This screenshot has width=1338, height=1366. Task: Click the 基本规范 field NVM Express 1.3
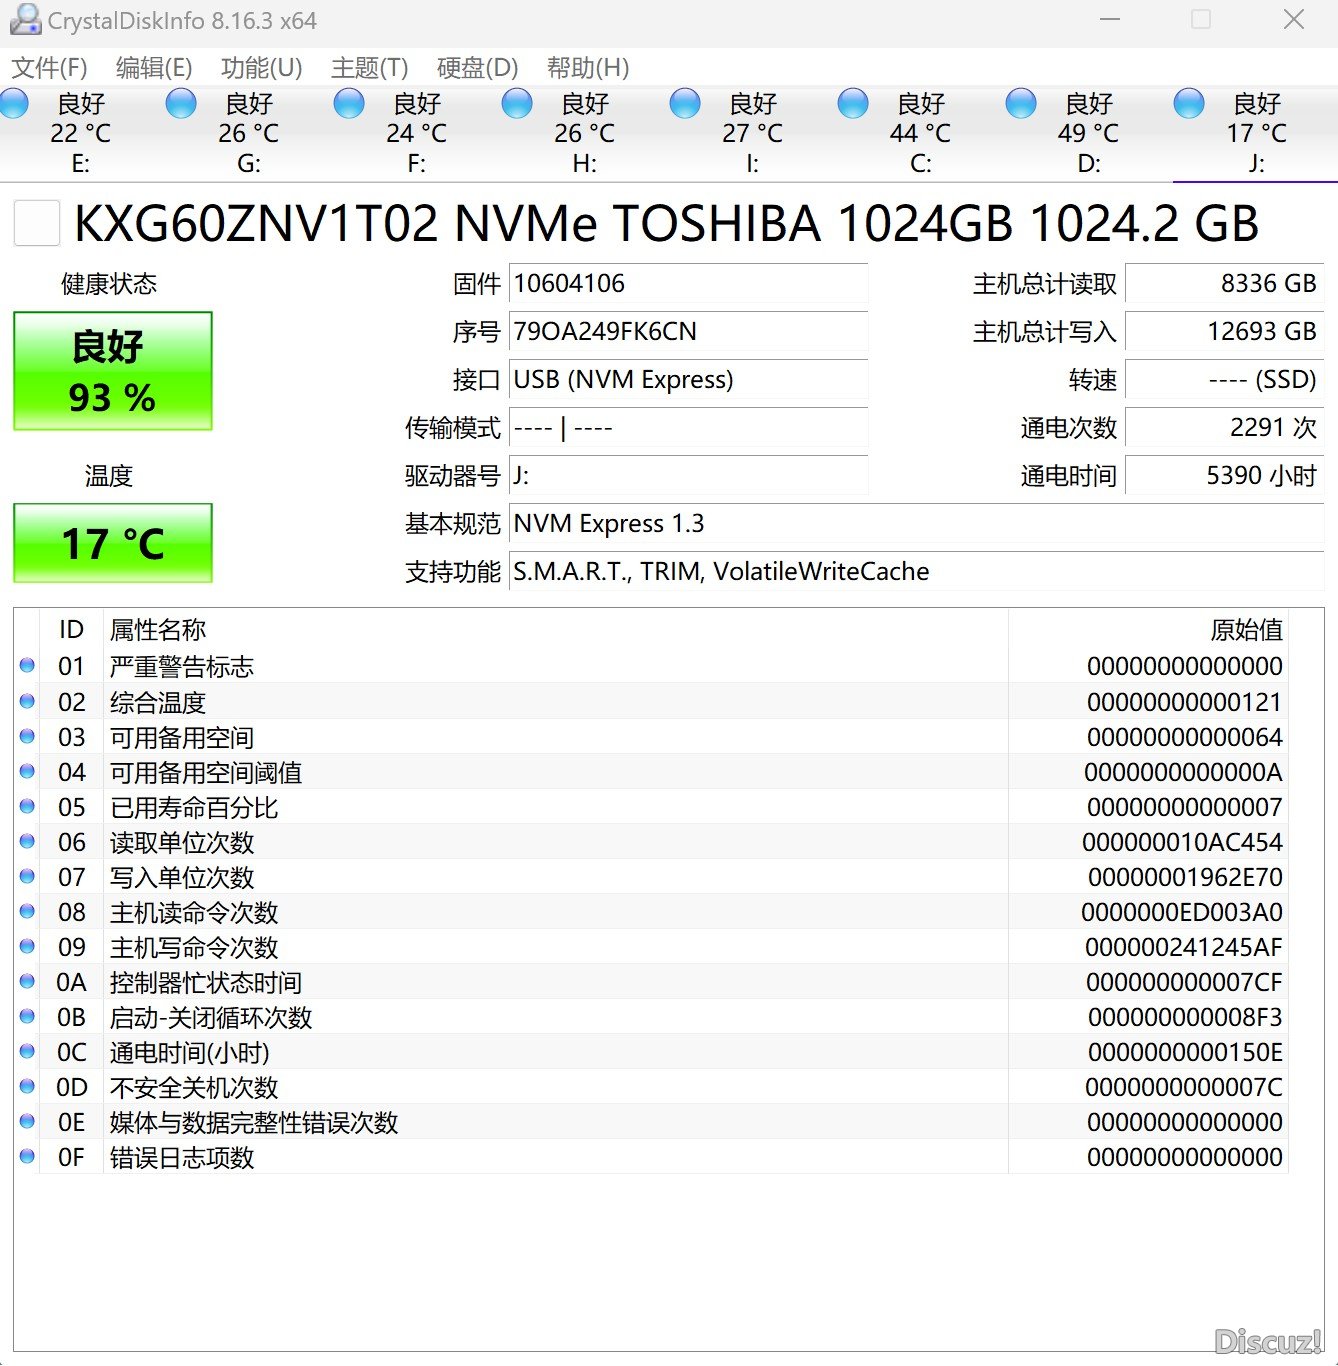(916, 524)
